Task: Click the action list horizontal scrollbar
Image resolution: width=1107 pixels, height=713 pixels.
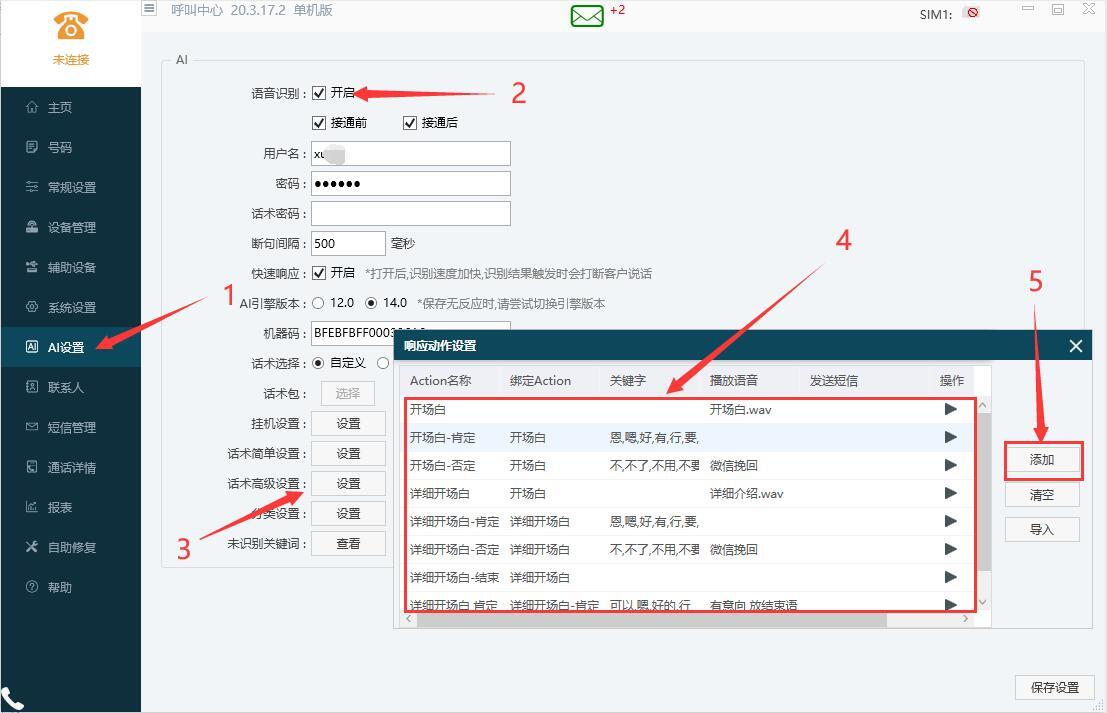Action: point(650,619)
